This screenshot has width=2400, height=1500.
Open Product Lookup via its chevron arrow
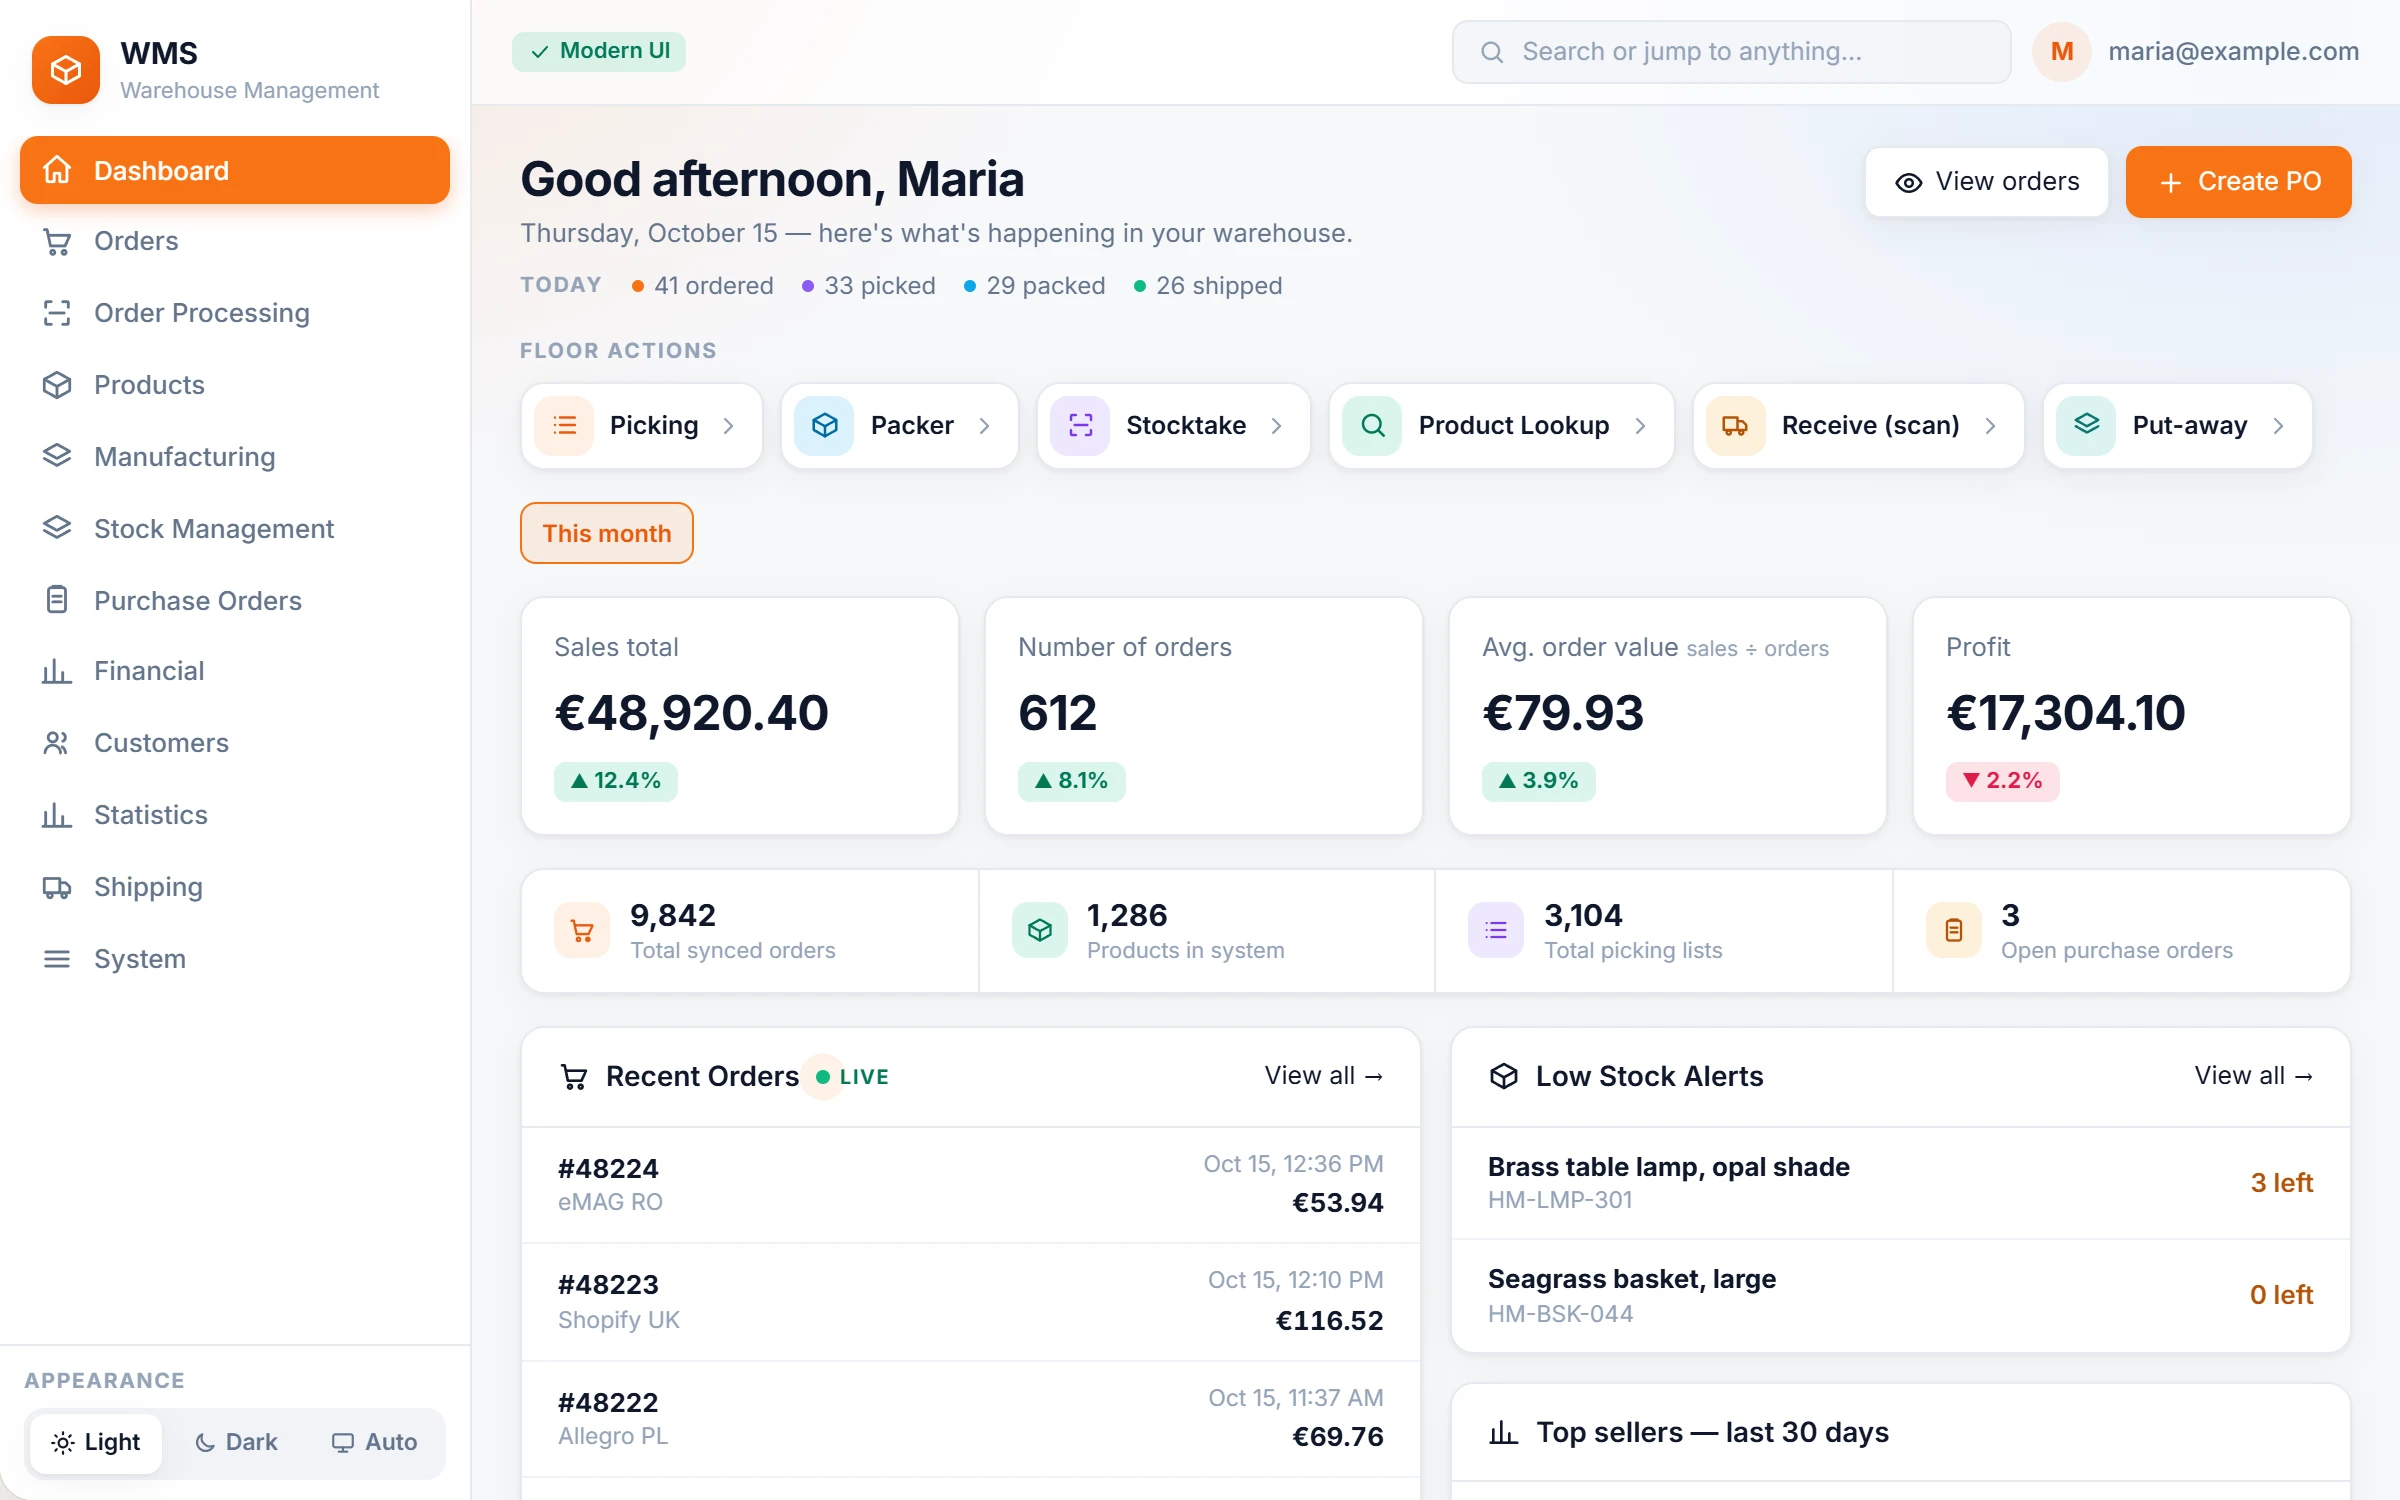pos(1641,426)
